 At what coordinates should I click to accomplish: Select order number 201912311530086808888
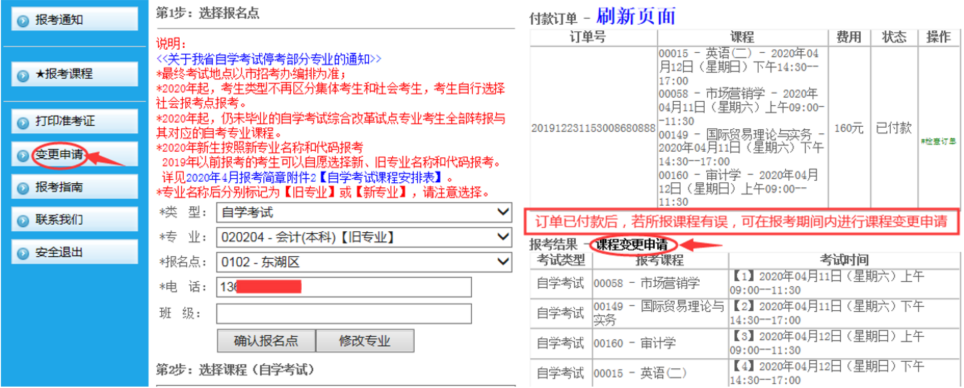pos(593,128)
